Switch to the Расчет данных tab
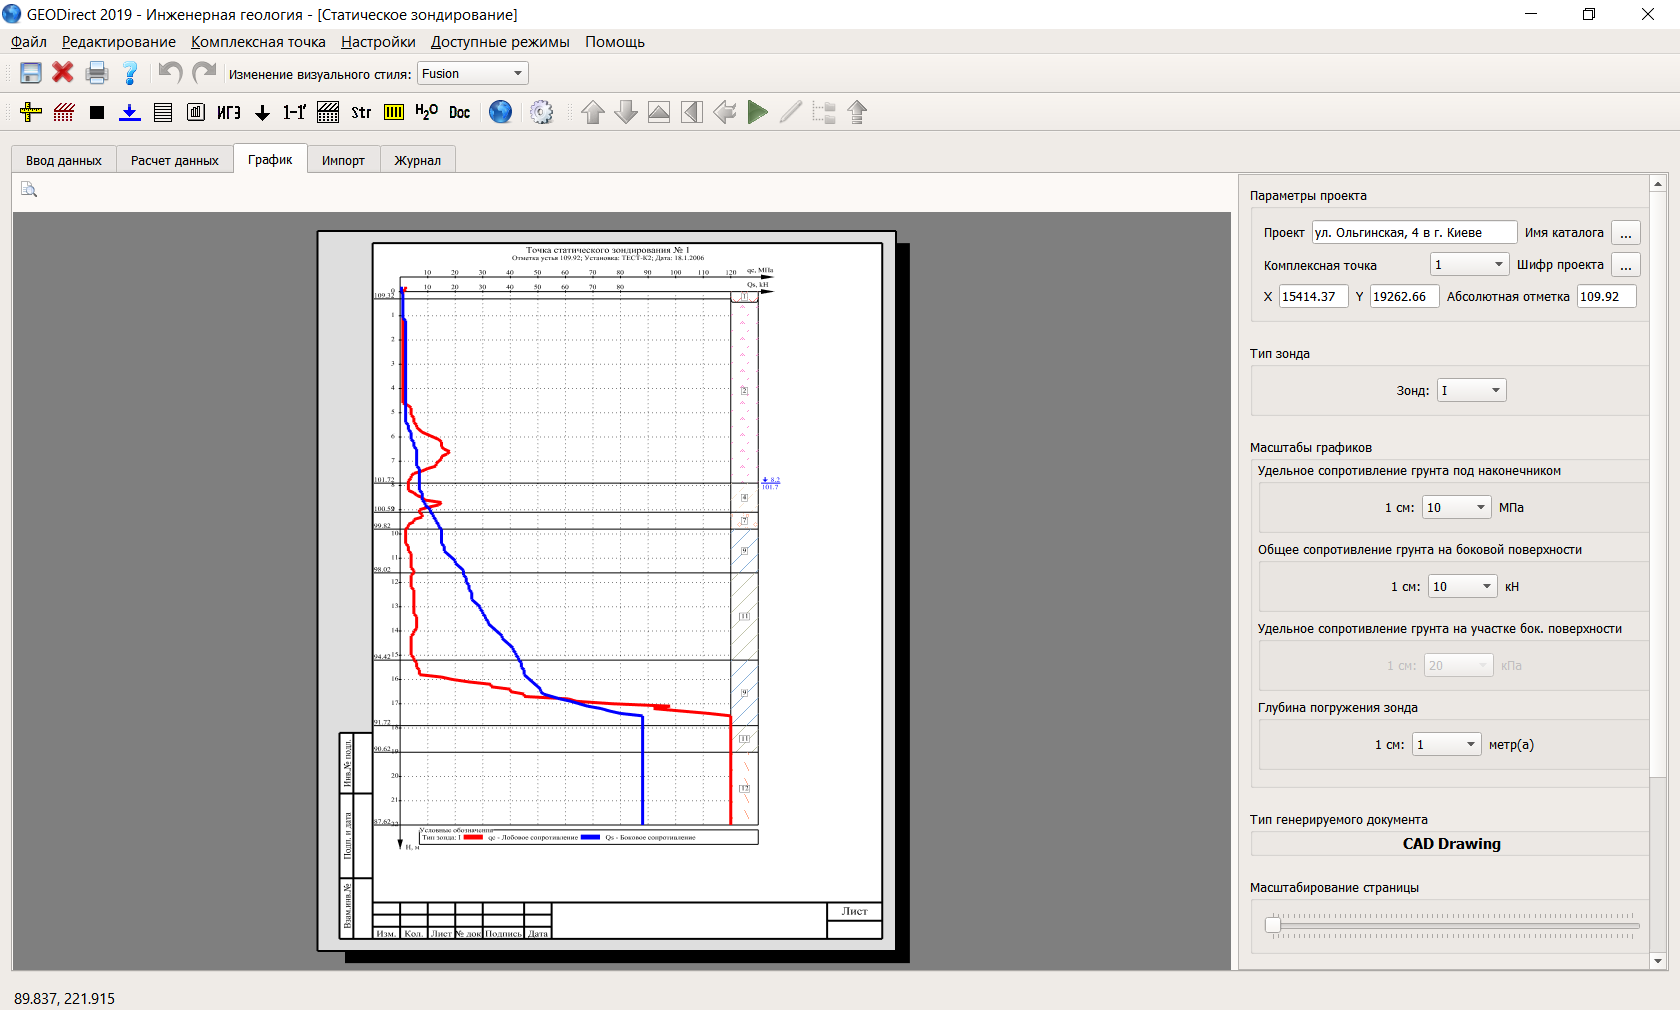The width and height of the screenshot is (1680, 1010). (x=175, y=160)
